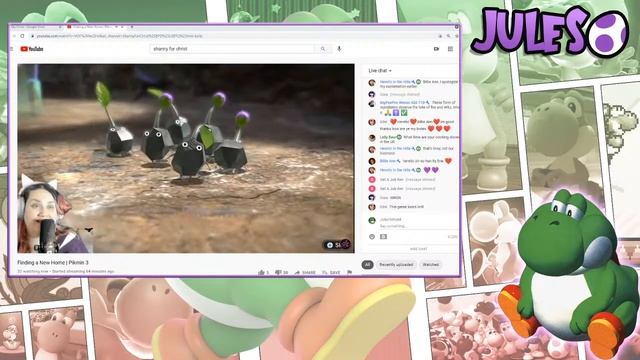The height and width of the screenshot is (360, 640).
Task: Expand the Live chat dropdown
Action: coord(380,71)
